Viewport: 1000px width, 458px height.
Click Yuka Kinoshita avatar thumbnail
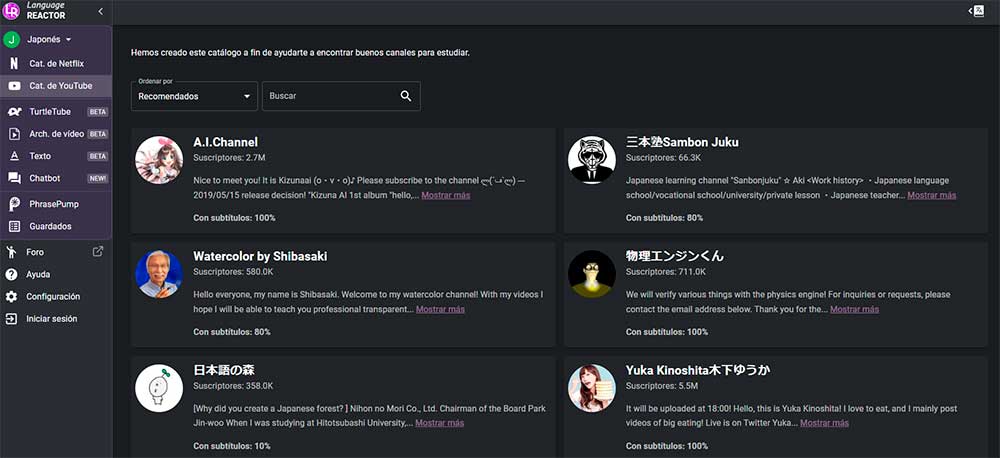point(592,388)
